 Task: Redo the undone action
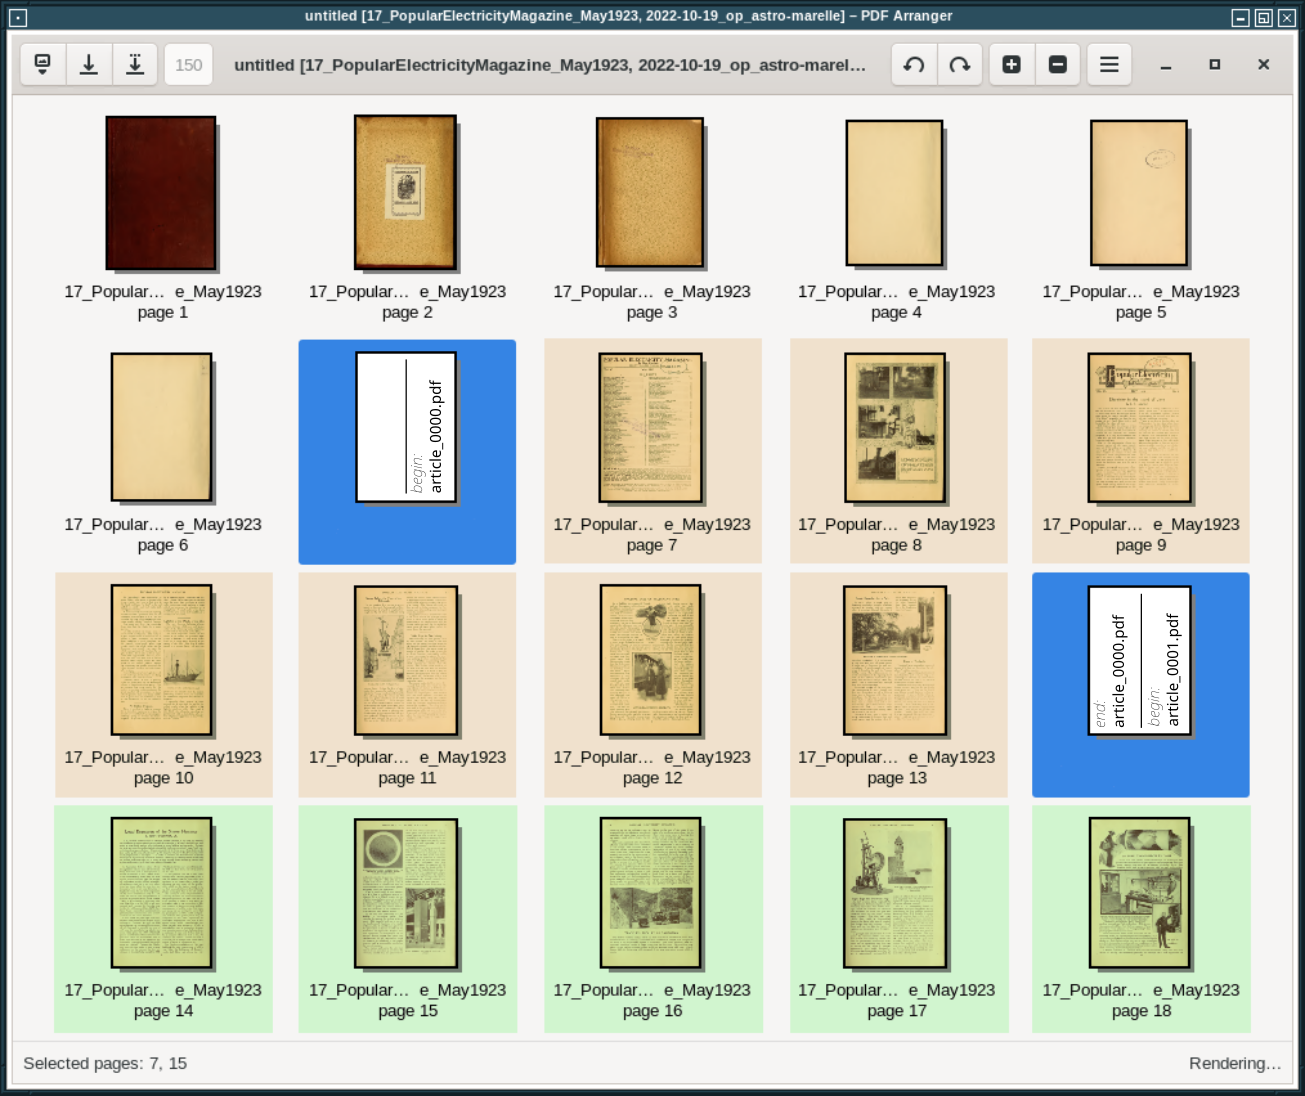pyautogui.click(x=959, y=64)
